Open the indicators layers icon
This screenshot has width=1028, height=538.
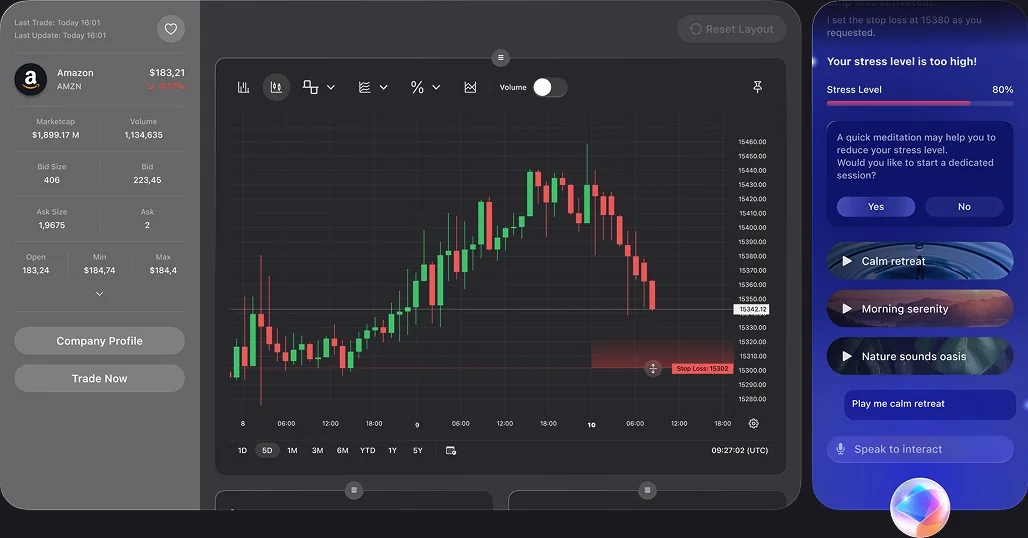365,87
